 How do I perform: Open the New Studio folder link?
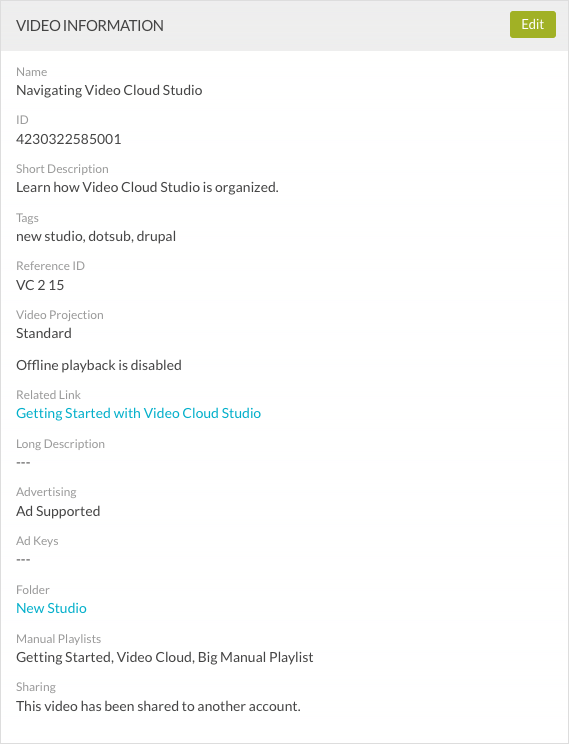point(51,608)
